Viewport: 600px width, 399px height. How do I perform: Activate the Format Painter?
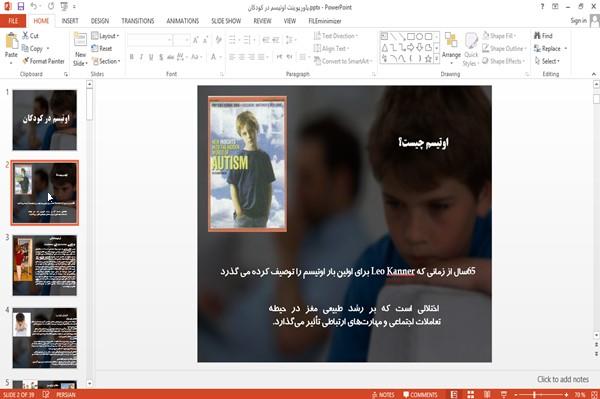(43, 61)
